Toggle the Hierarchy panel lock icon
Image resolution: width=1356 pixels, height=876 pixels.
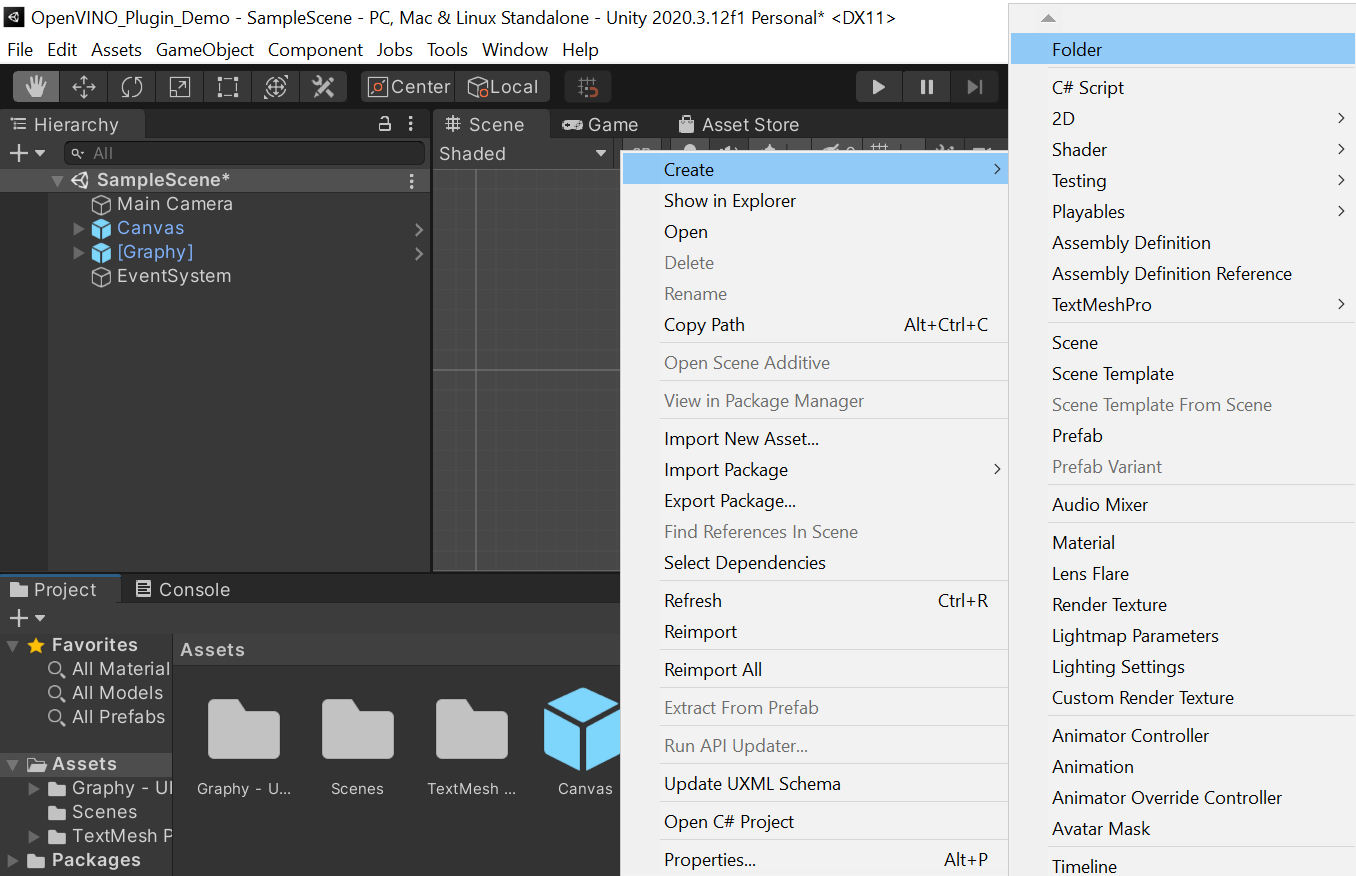tap(384, 124)
